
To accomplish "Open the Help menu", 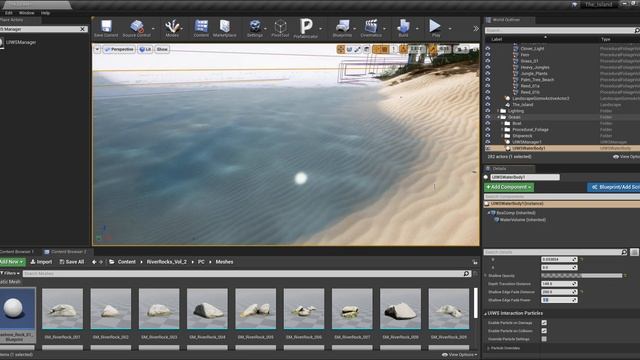I will (x=45, y=13).
